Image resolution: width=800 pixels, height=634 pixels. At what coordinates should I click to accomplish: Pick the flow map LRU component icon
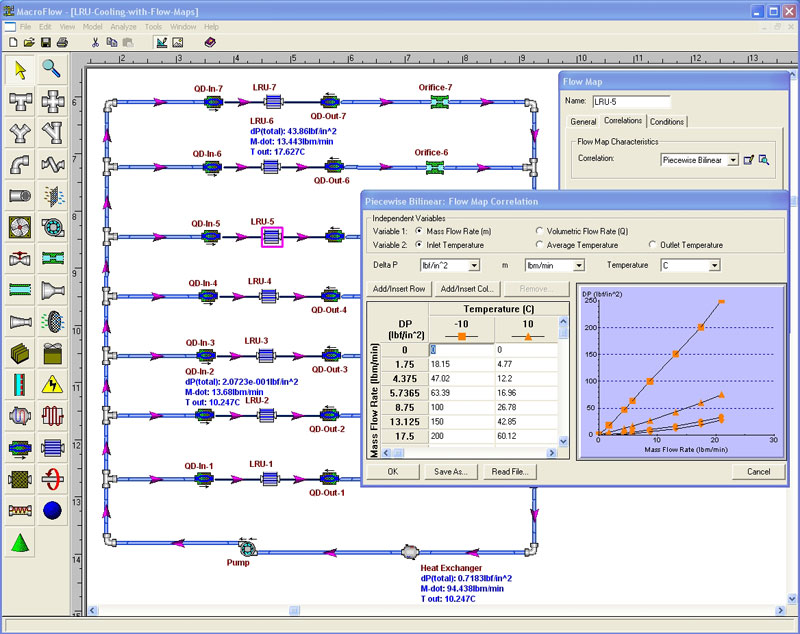point(52,448)
